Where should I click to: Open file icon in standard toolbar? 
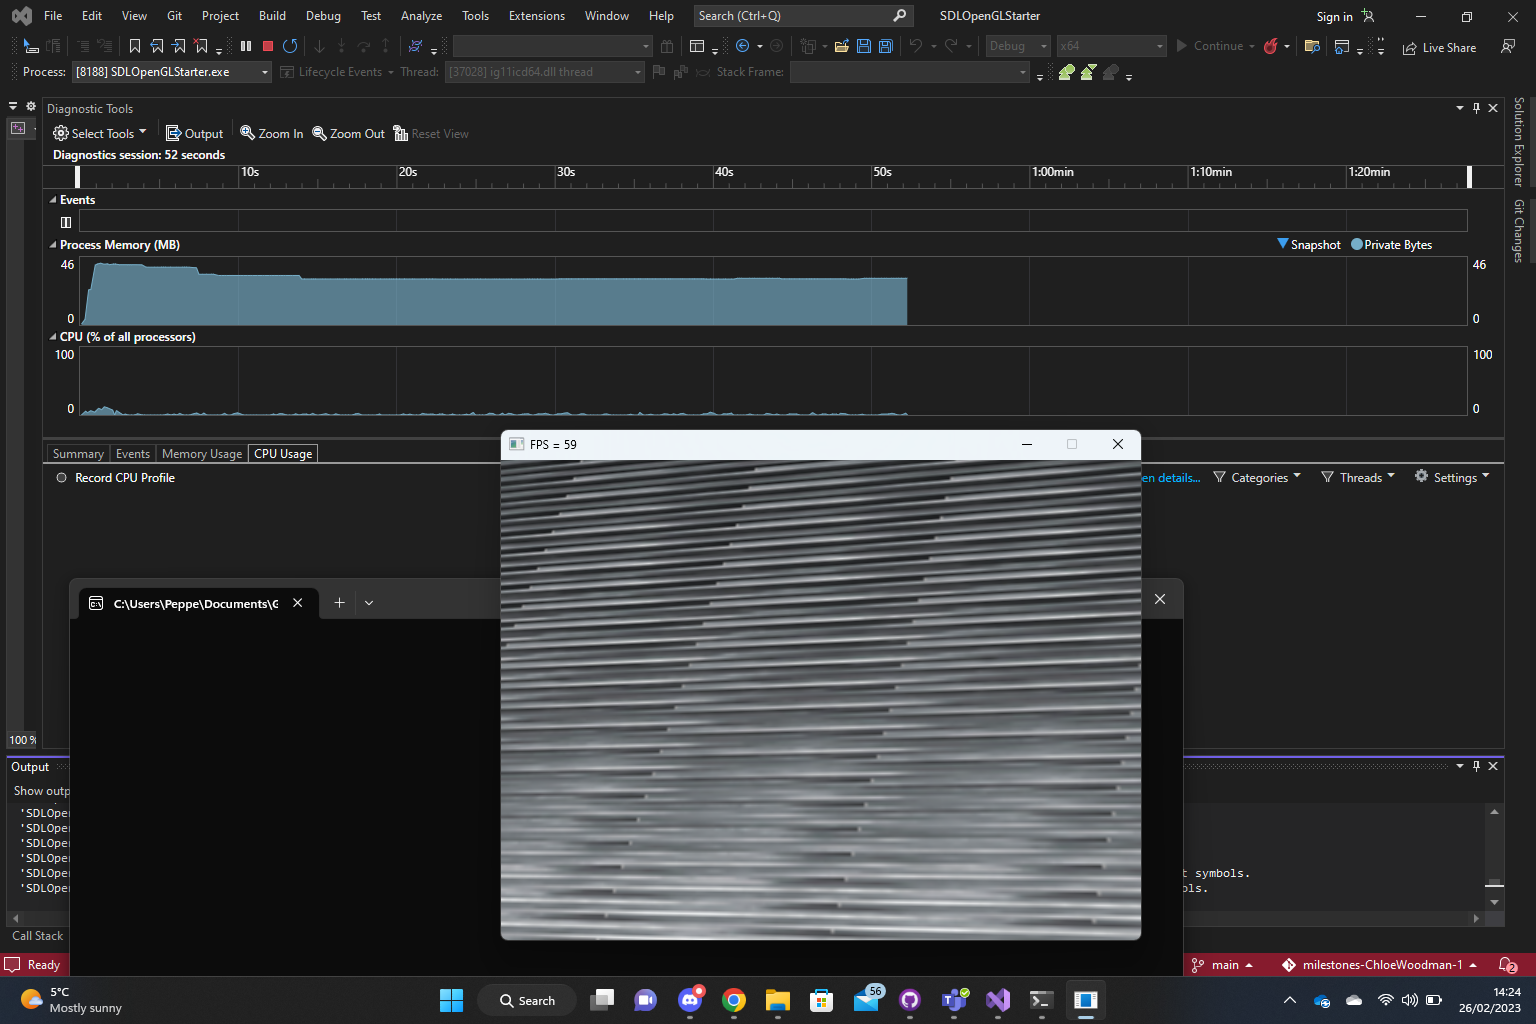(841, 46)
